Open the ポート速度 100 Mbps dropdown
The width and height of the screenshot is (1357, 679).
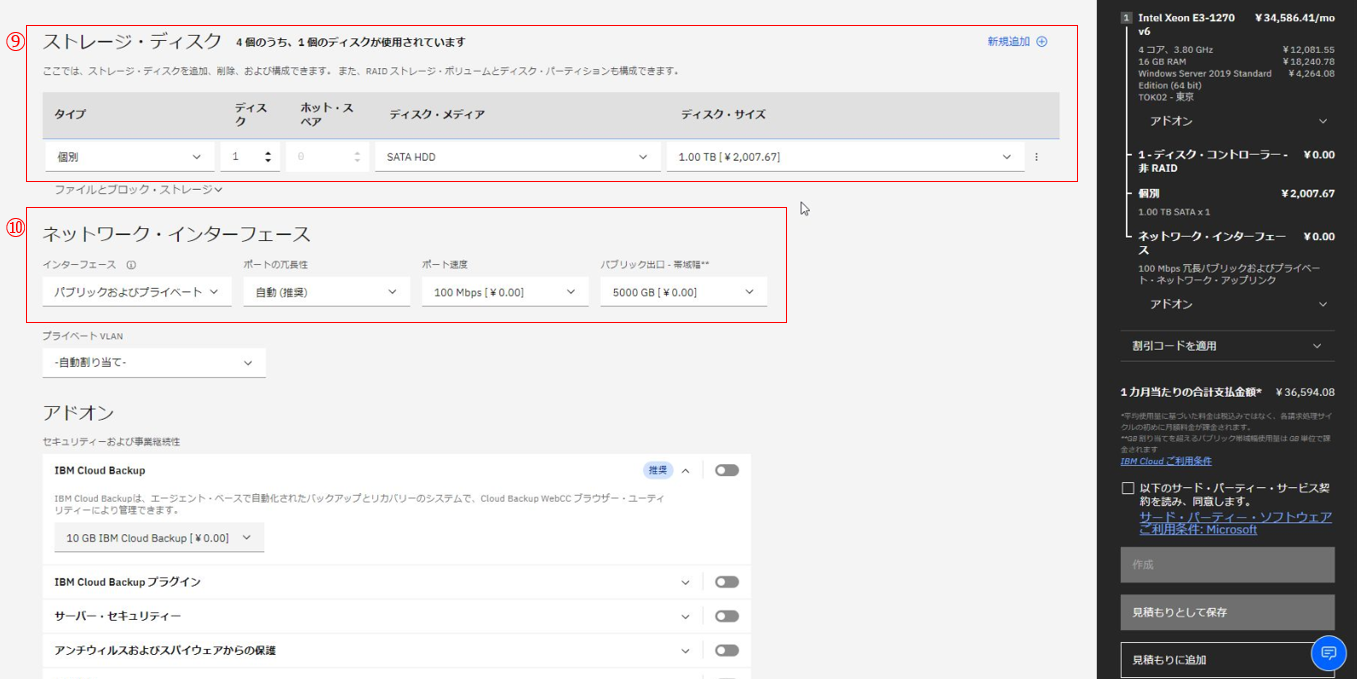[505, 292]
